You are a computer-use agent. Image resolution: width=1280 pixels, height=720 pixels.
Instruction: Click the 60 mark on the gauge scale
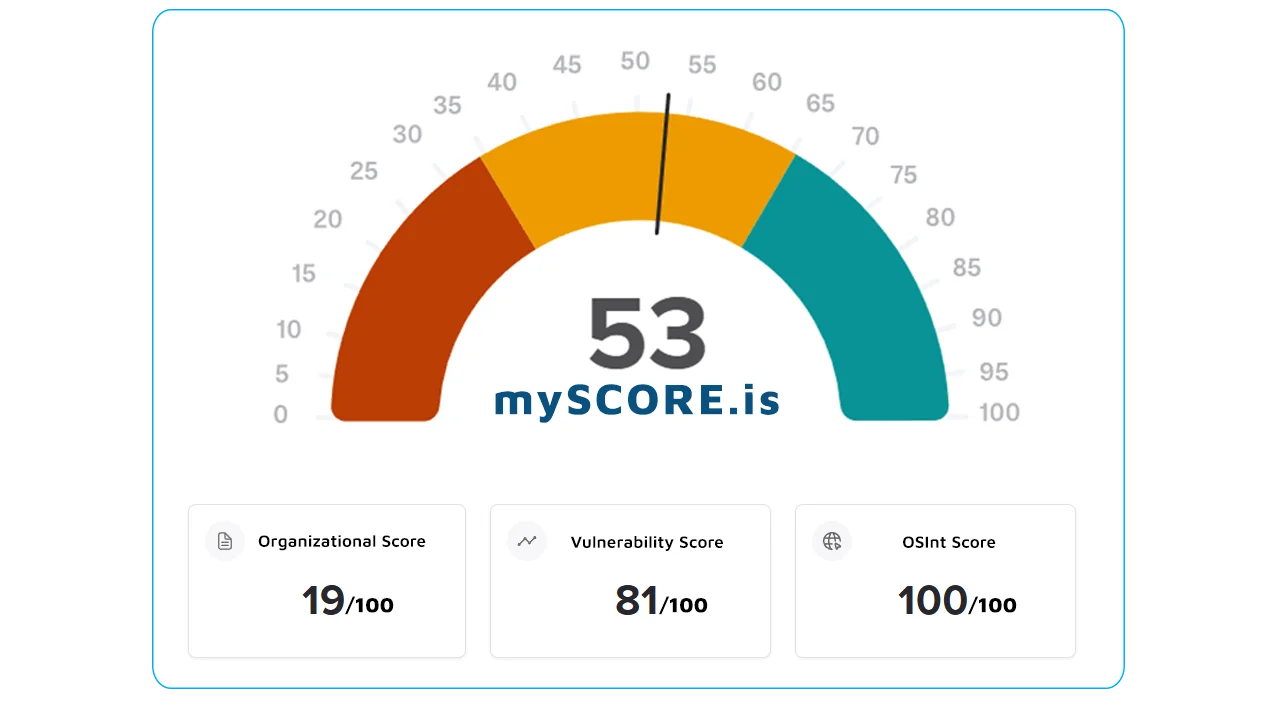(767, 82)
